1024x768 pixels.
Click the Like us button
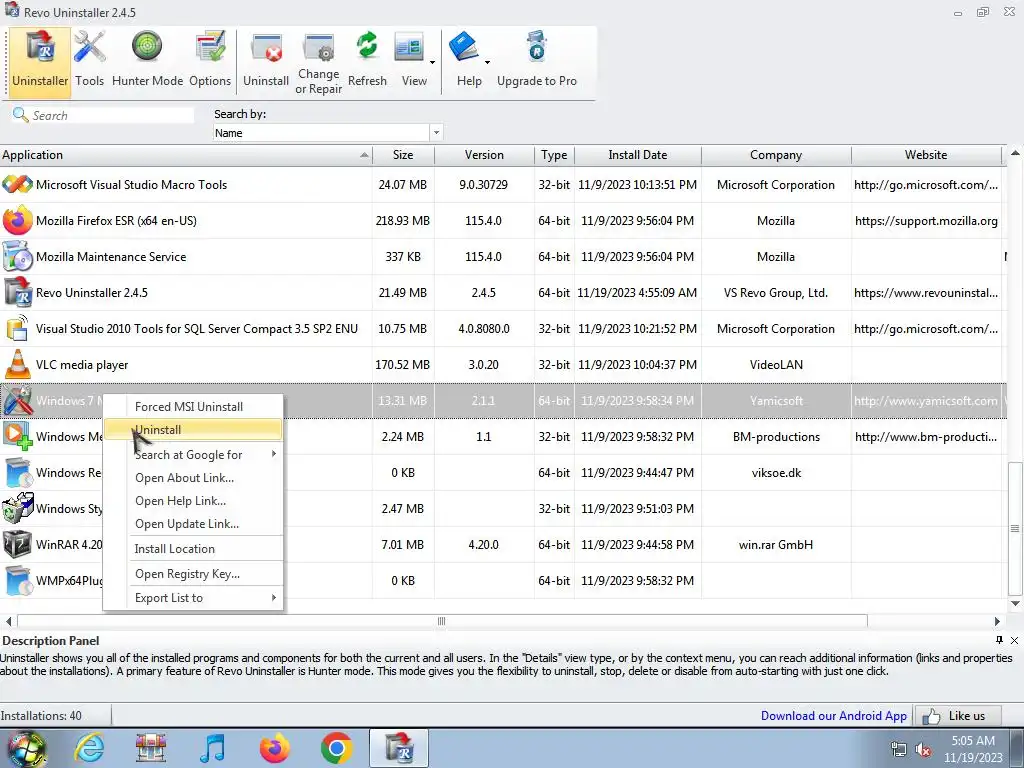click(x=956, y=716)
